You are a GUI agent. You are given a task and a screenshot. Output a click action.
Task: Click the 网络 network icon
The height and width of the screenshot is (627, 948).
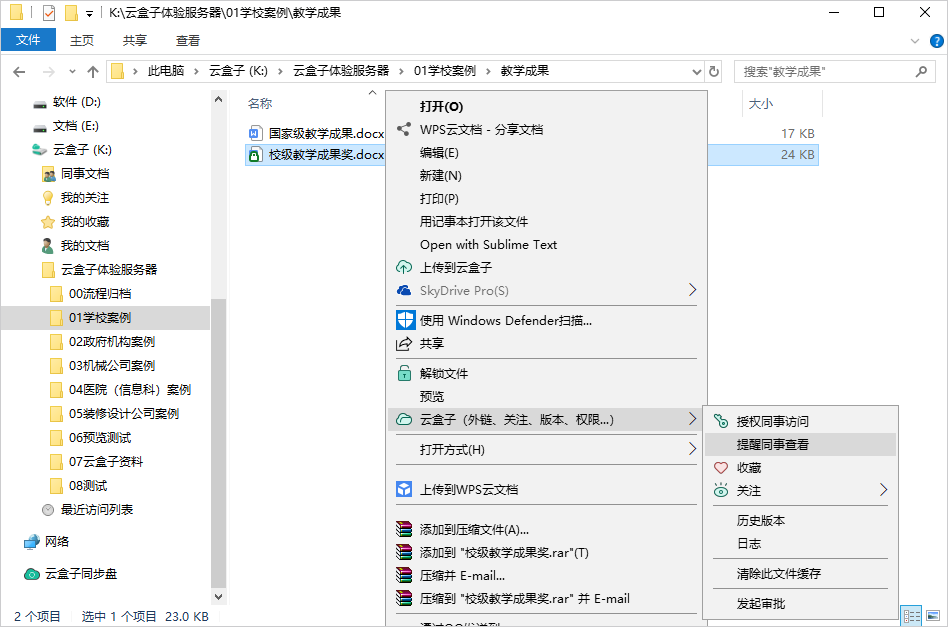31,542
